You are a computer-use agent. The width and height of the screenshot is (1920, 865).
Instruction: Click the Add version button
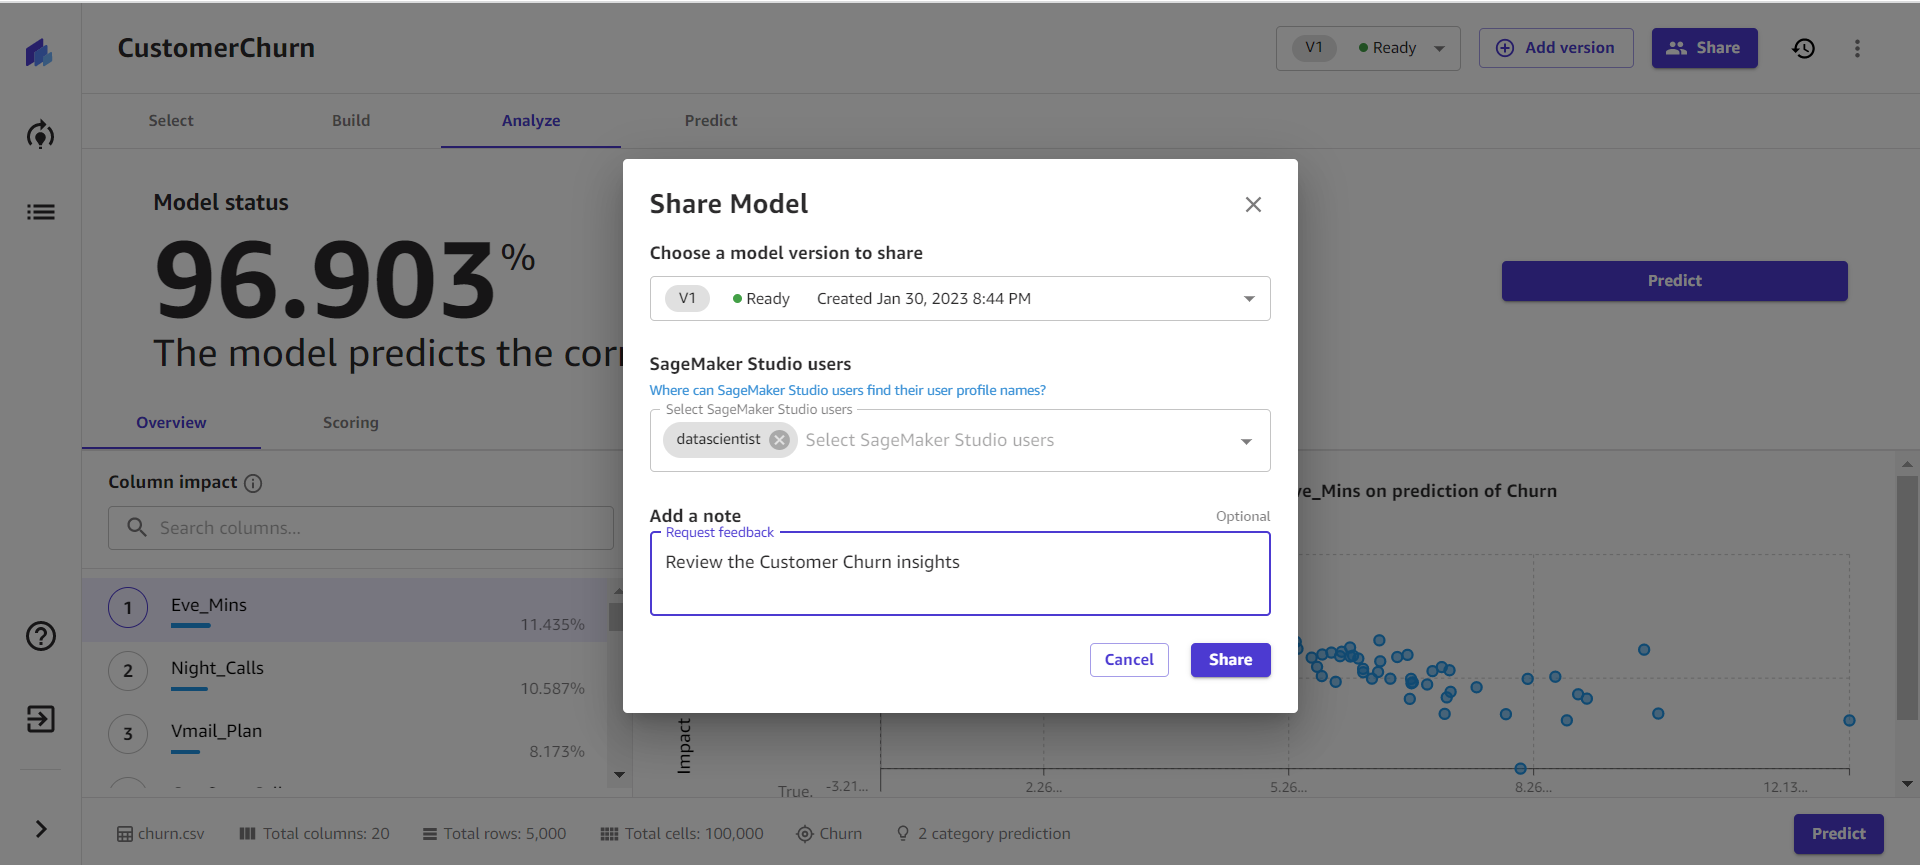(1556, 48)
